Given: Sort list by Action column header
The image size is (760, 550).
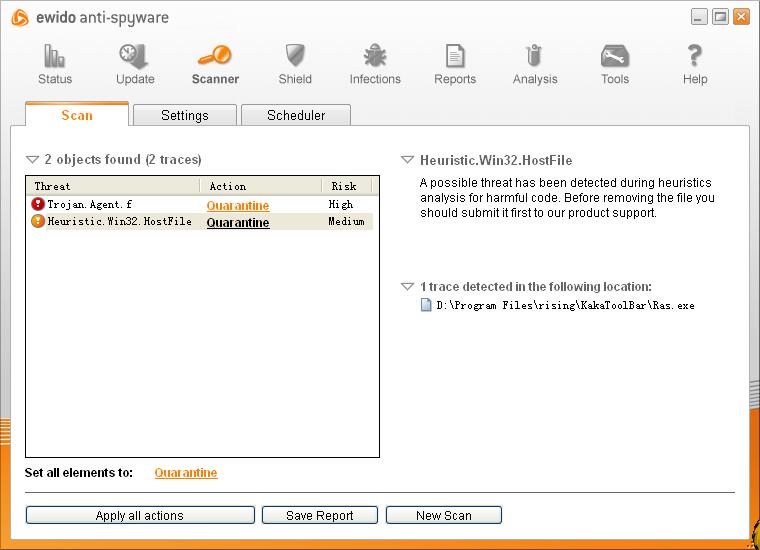Looking at the screenshot, I should (x=261, y=186).
